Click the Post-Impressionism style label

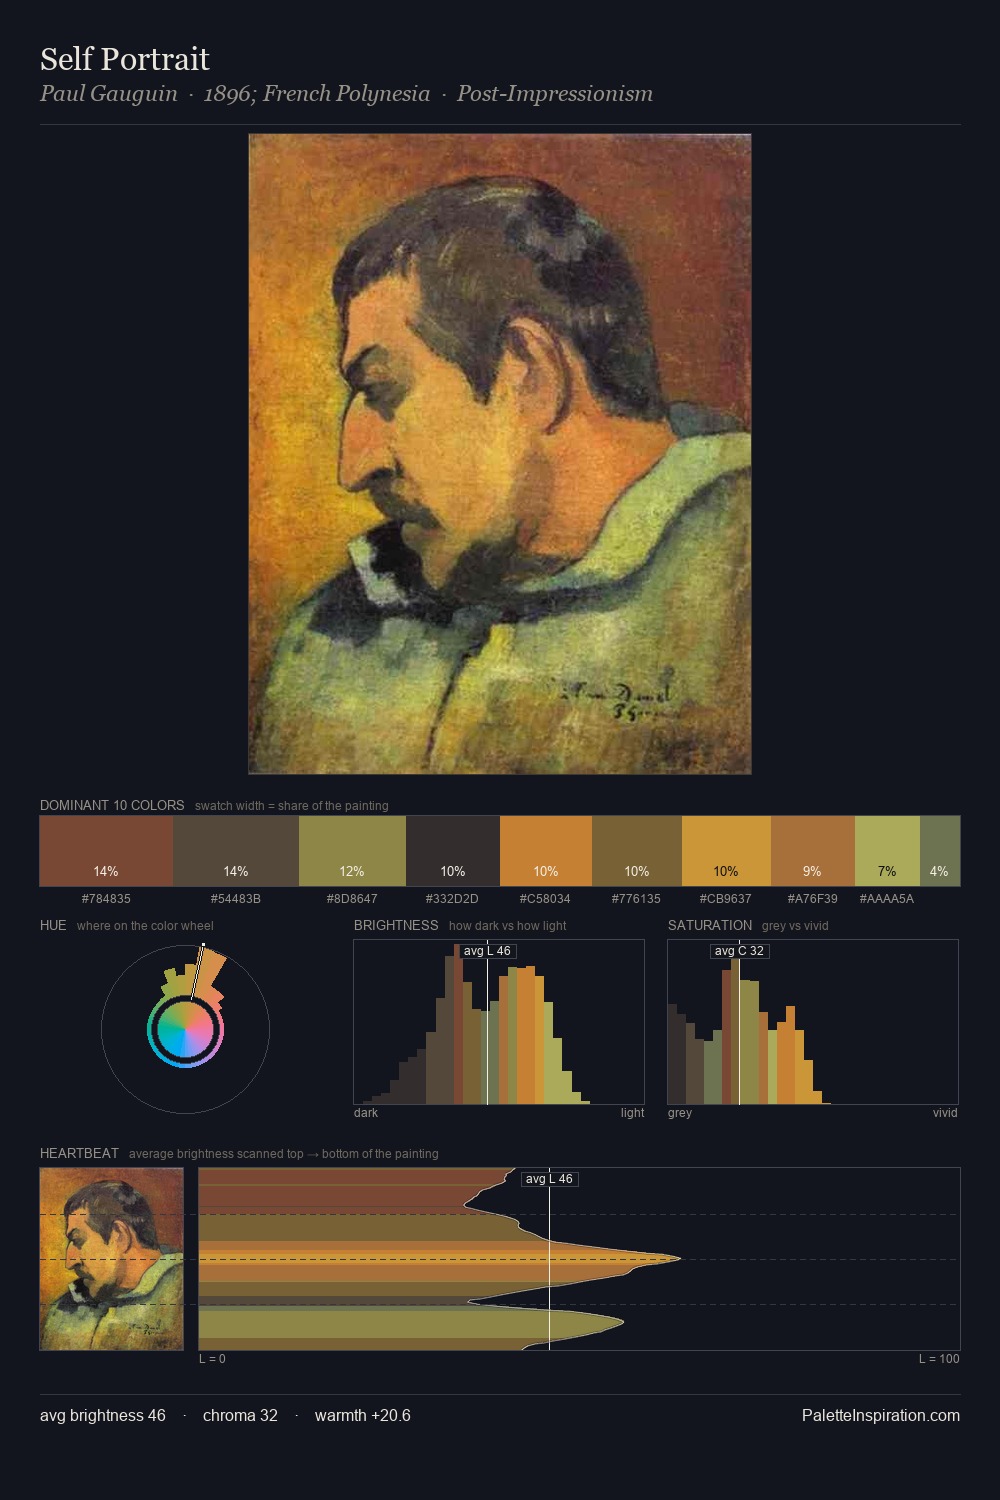[x=555, y=94]
